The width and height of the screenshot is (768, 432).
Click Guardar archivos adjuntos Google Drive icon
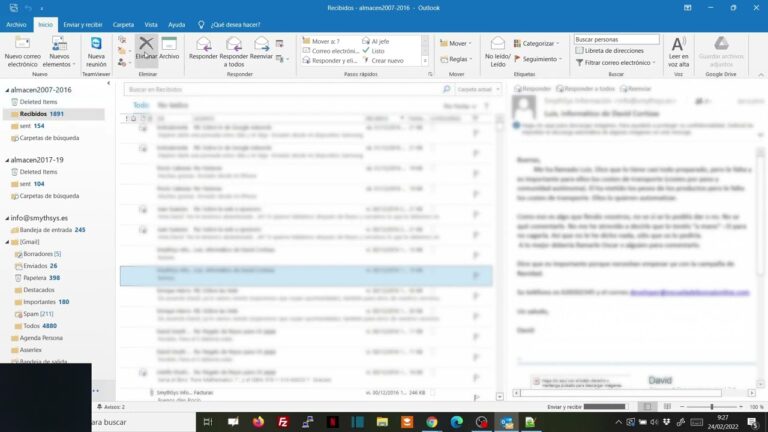click(720, 51)
